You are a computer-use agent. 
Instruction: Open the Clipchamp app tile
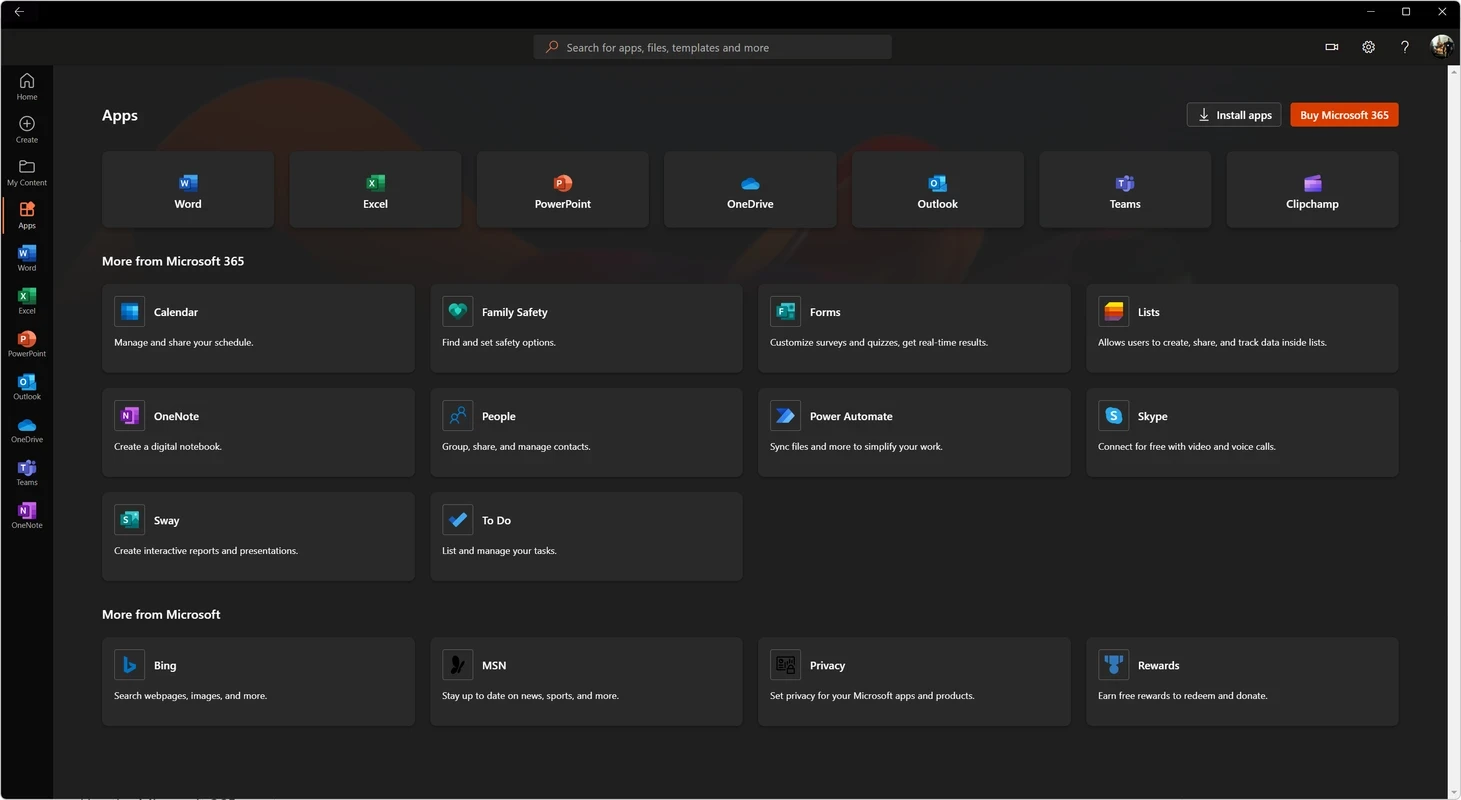tap(1312, 190)
